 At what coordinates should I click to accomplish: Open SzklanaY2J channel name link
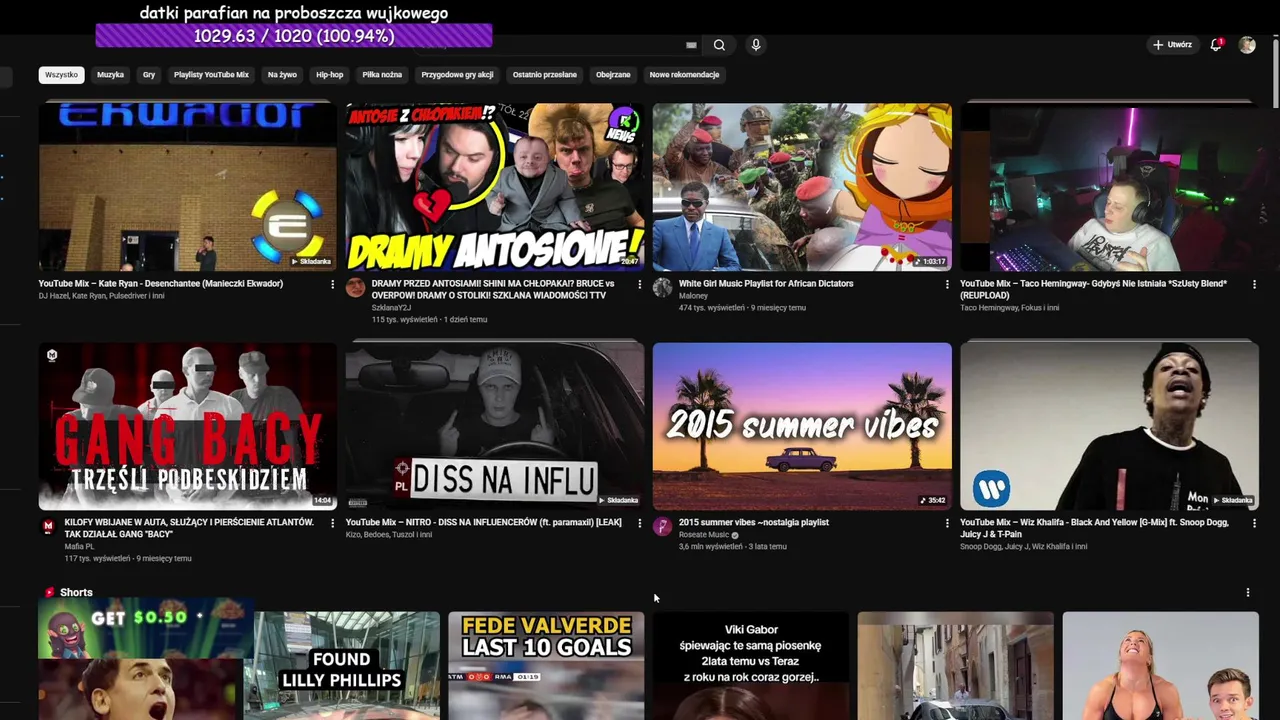[x=391, y=308]
